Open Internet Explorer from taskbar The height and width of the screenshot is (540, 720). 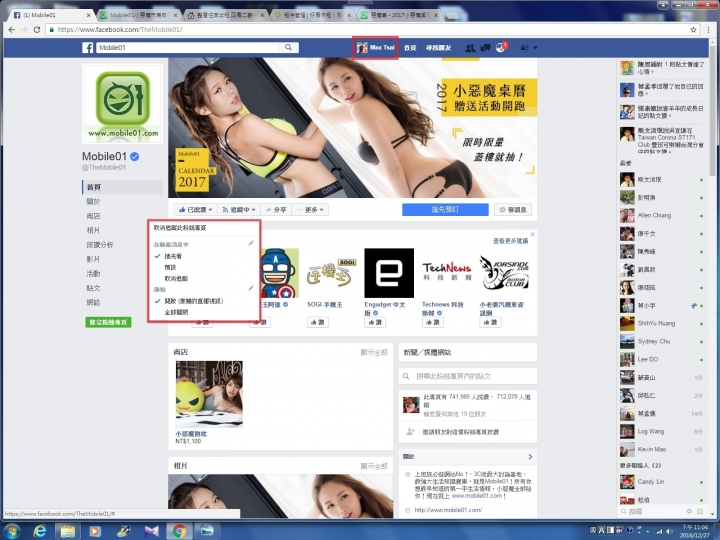(x=40, y=531)
